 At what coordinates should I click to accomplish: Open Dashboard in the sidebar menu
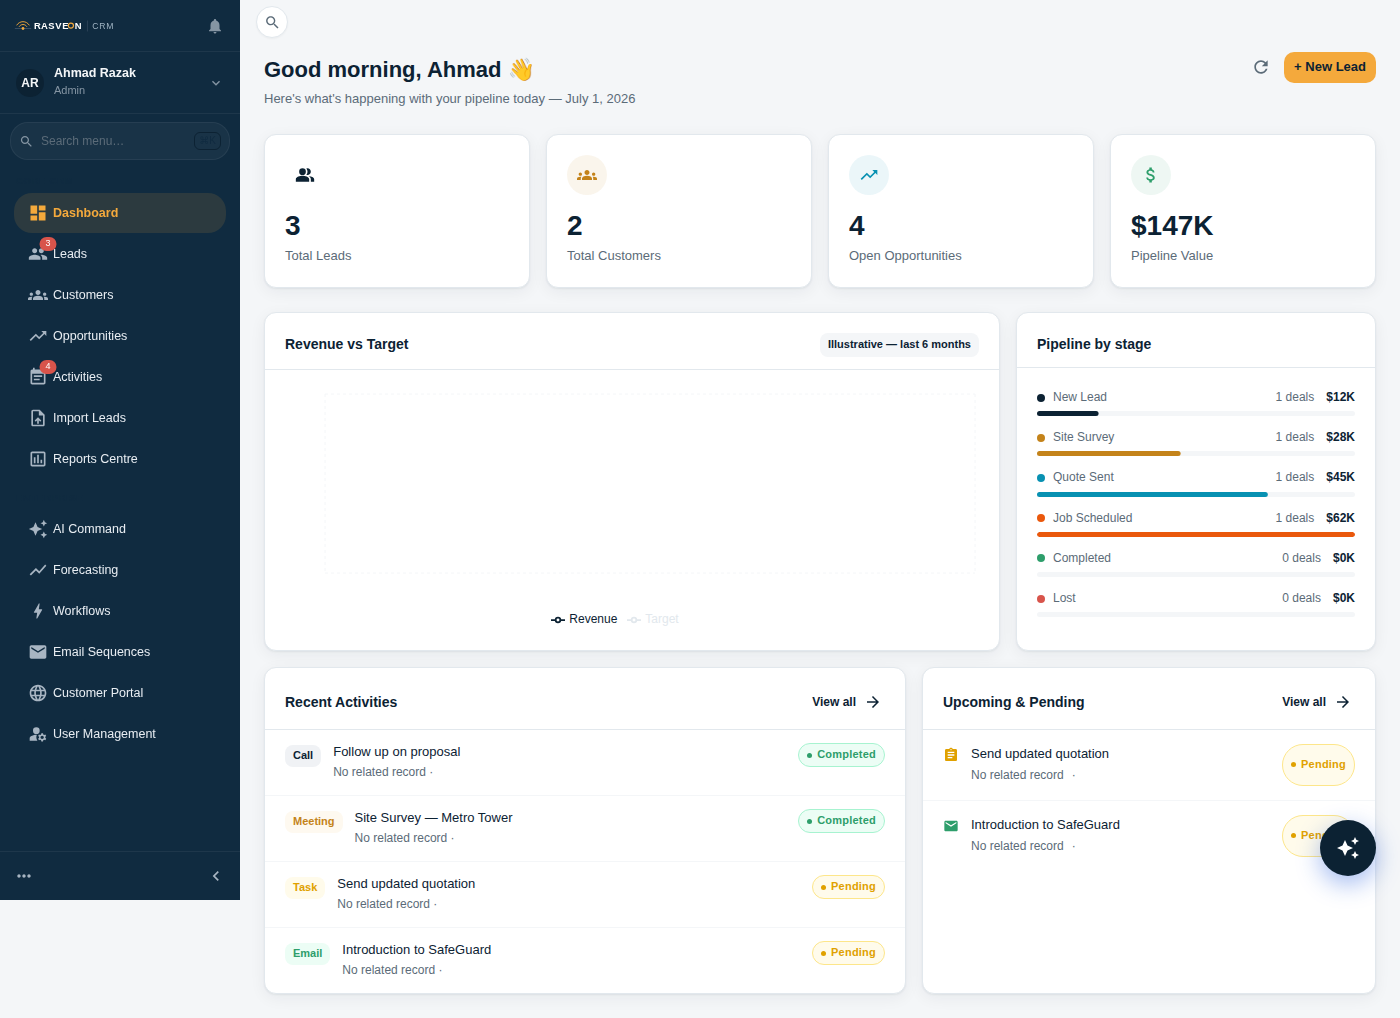[120, 213]
